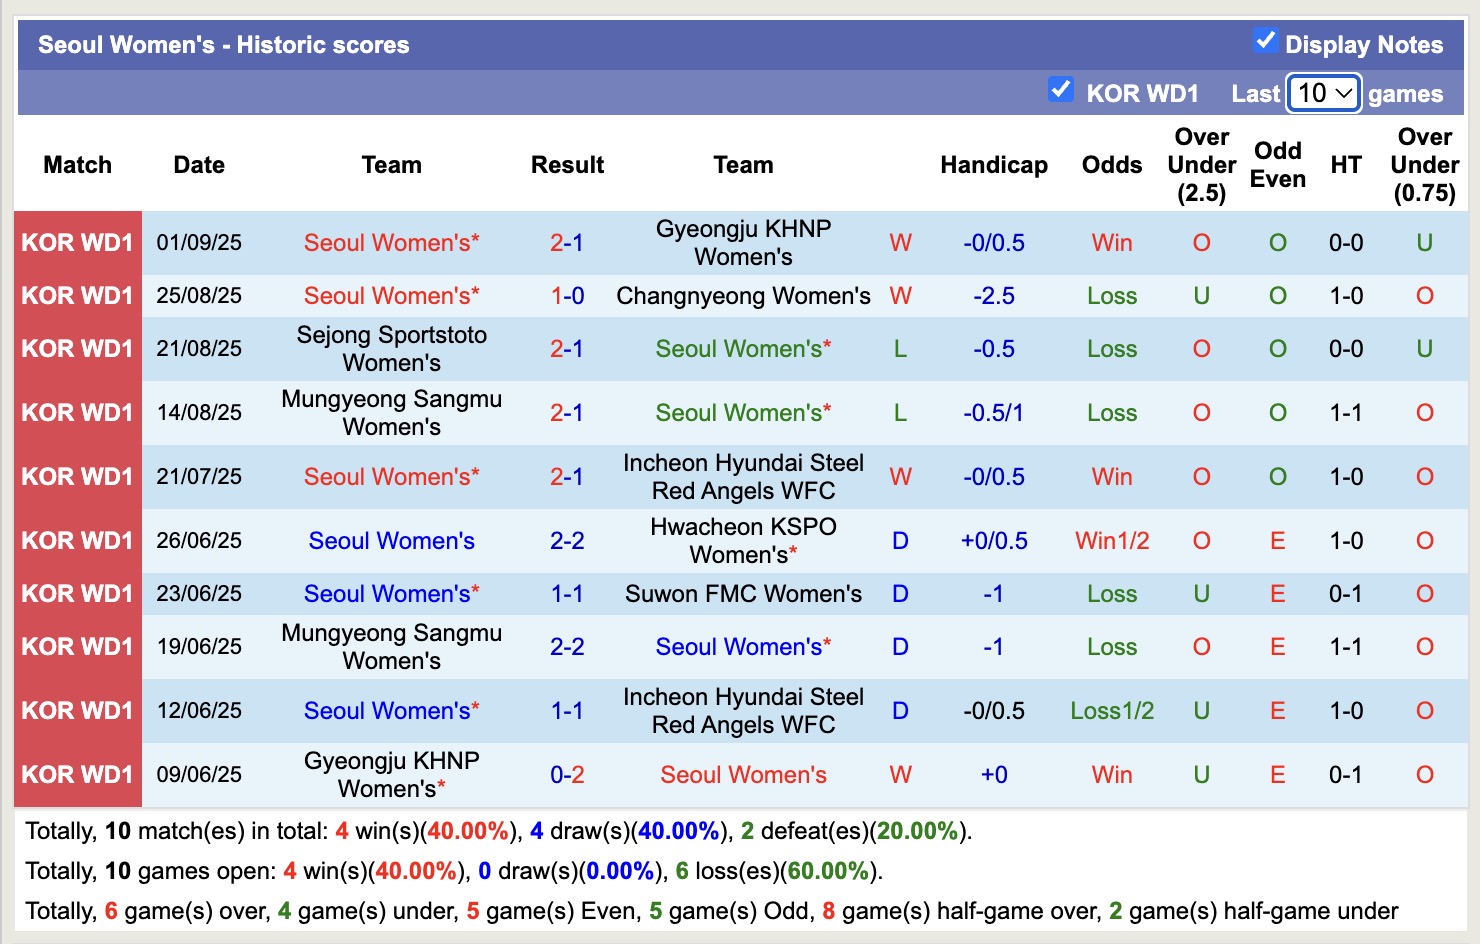Open the Last games count dropdown
Screen dimensions: 1482x944
pyautogui.click(x=1322, y=93)
